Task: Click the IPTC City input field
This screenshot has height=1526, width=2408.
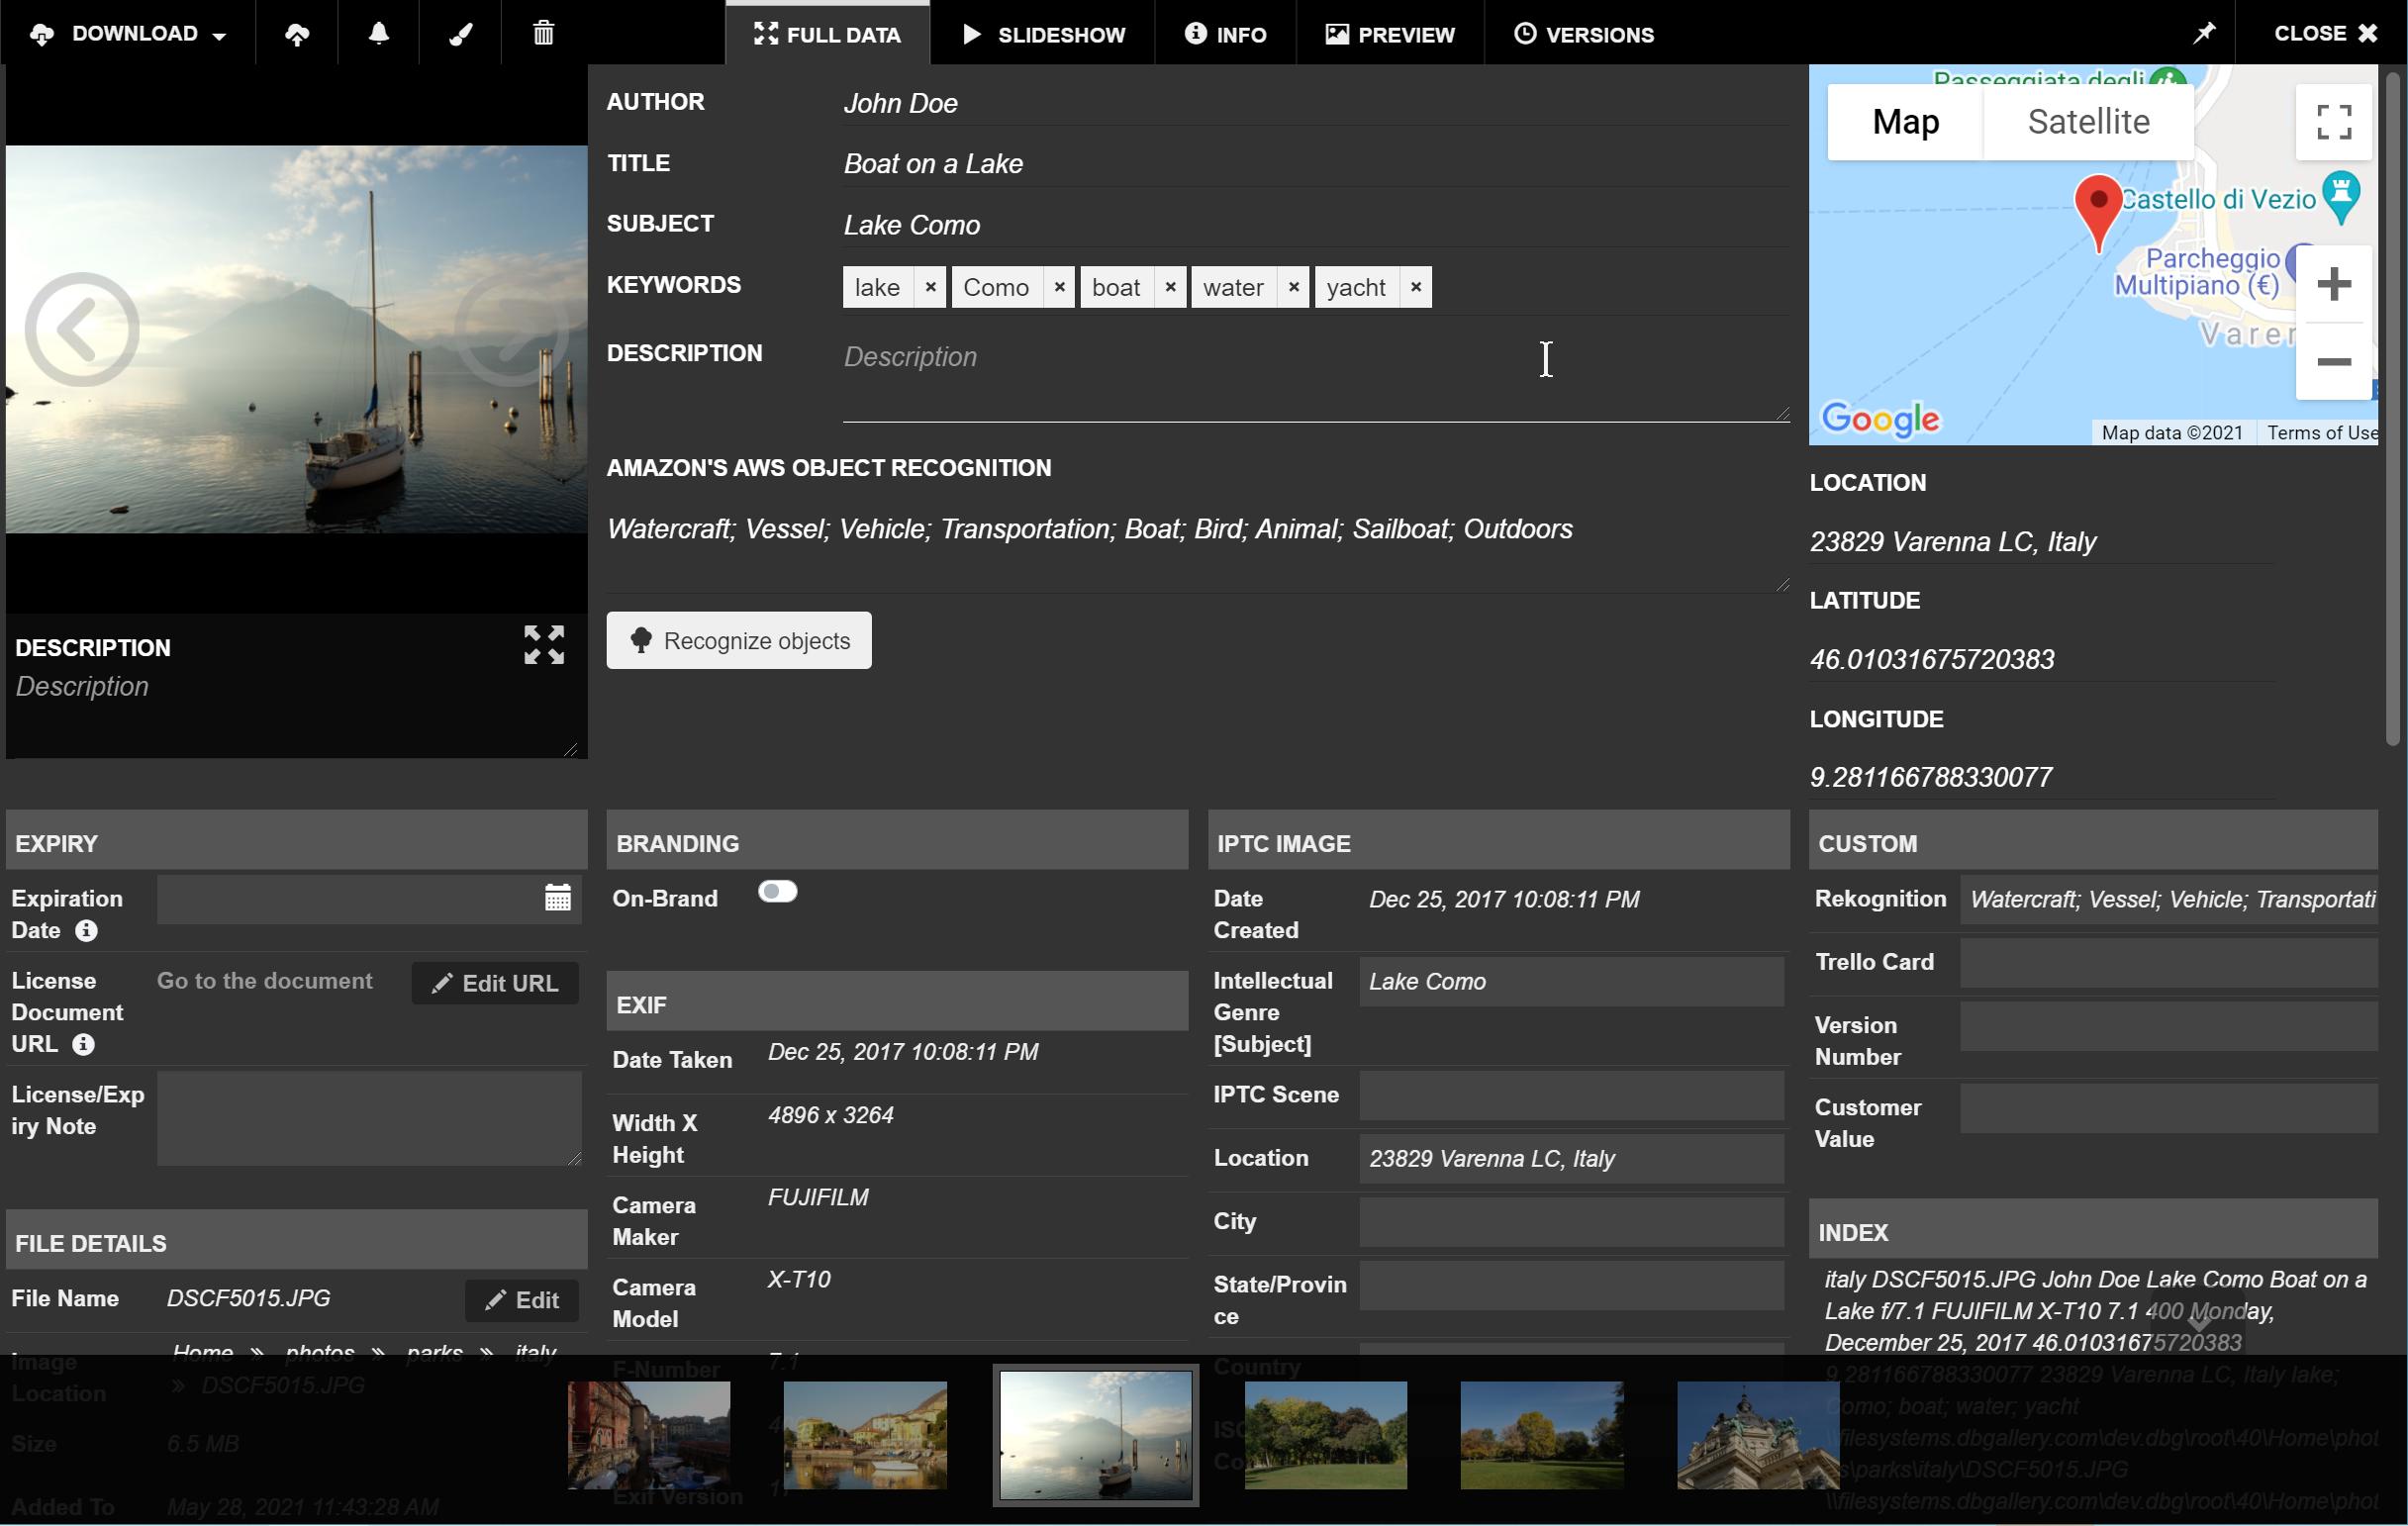Action: pyautogui.click(x=1571, y=1222)
